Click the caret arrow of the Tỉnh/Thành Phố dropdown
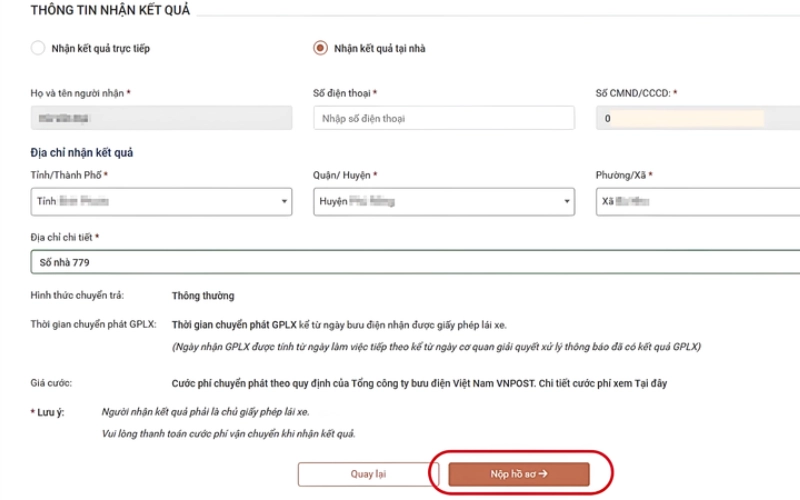This screenshot has height=500, width=800. click(x=285, y=202)
